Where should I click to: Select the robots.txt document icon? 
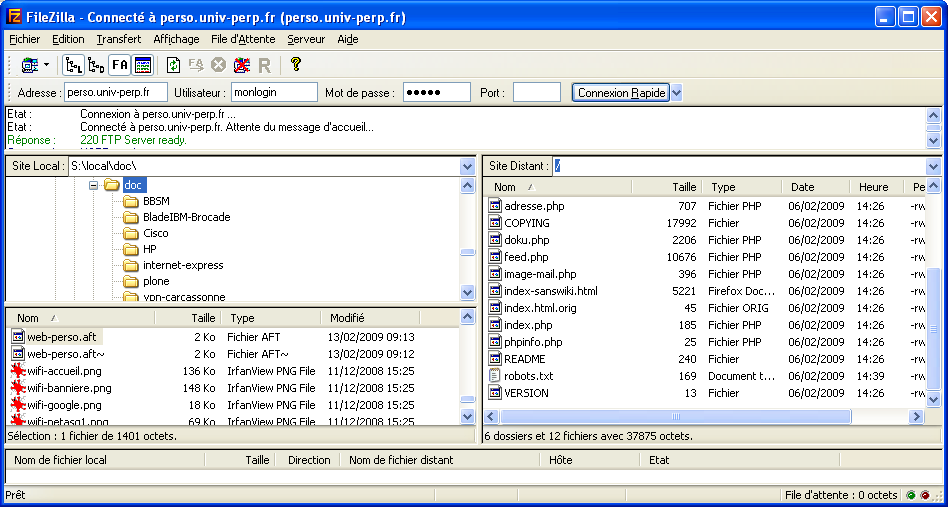pyautogui.click(x=494, y=376)
